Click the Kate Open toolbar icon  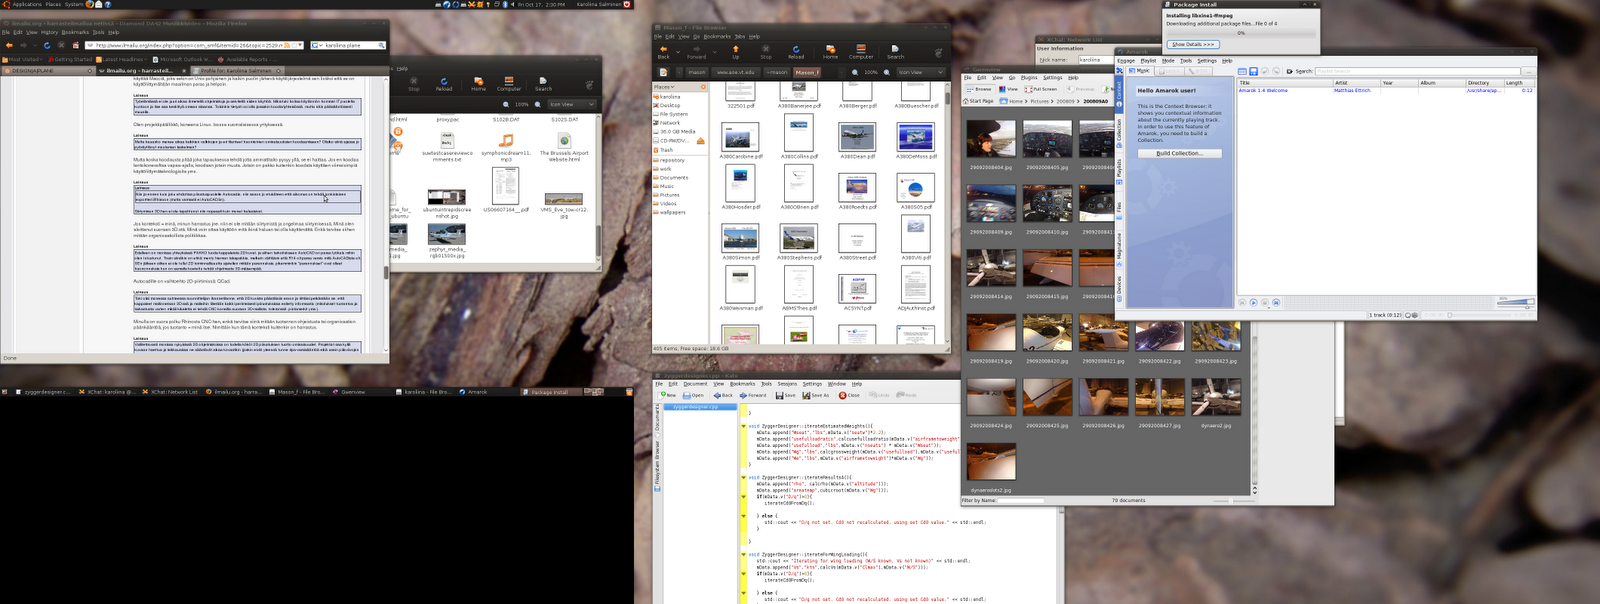pos(693,395)
